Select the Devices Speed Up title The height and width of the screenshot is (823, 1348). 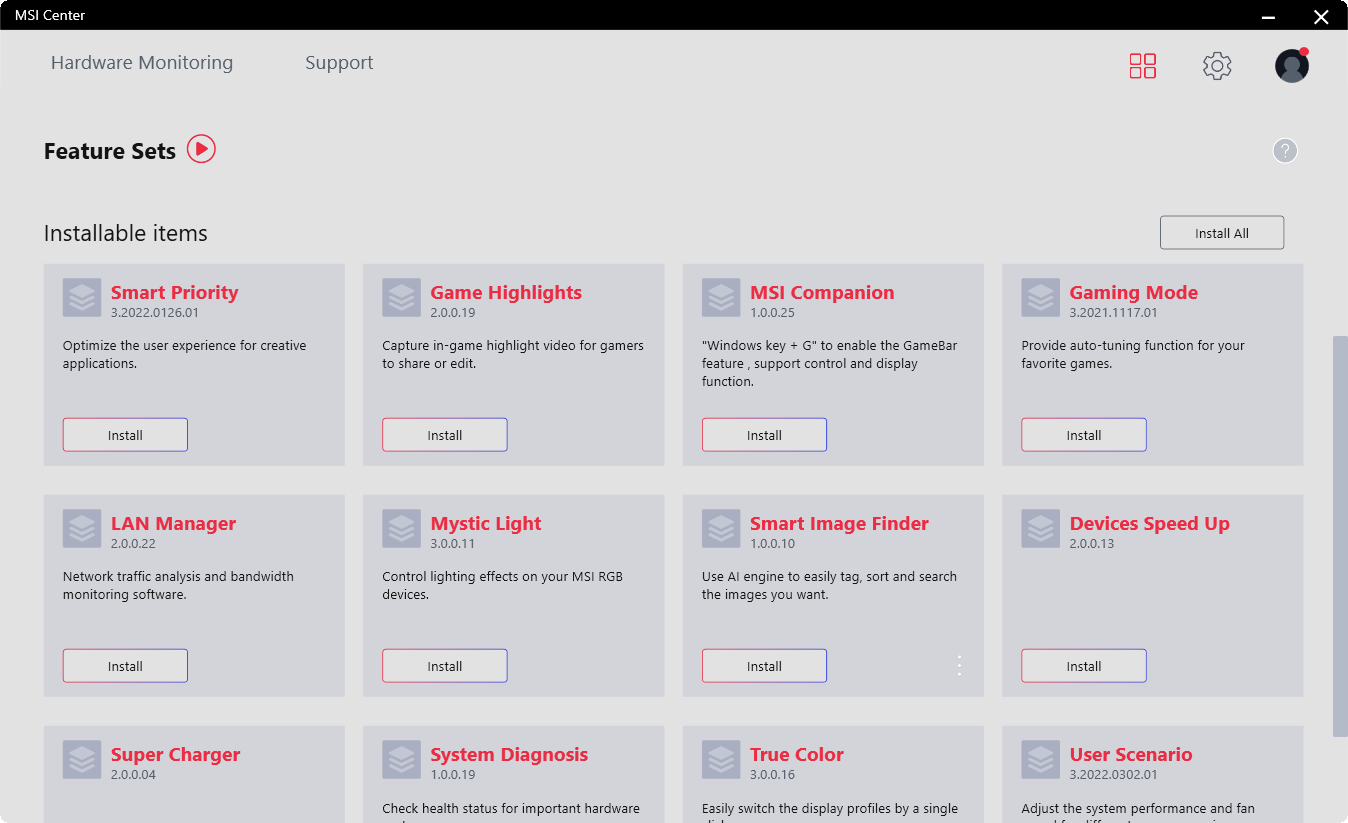[x=1150, y=524]
